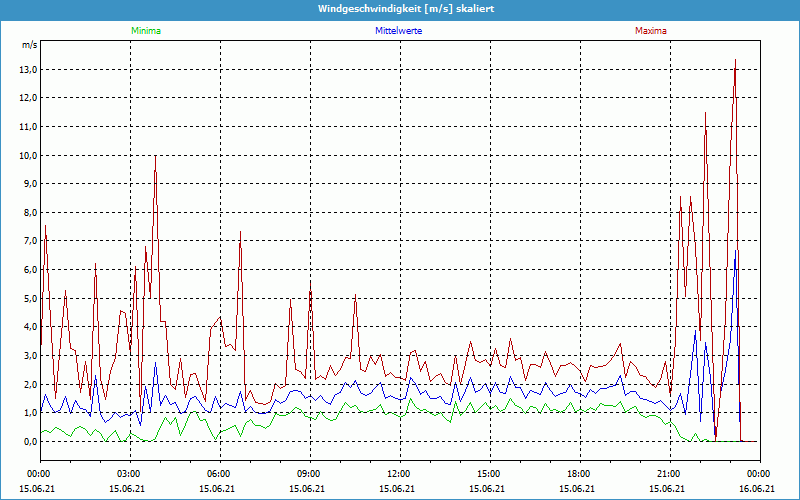Click the '21:00' time axis label
800x500 pixels.
pyautogui.click(x=670, y=474)
